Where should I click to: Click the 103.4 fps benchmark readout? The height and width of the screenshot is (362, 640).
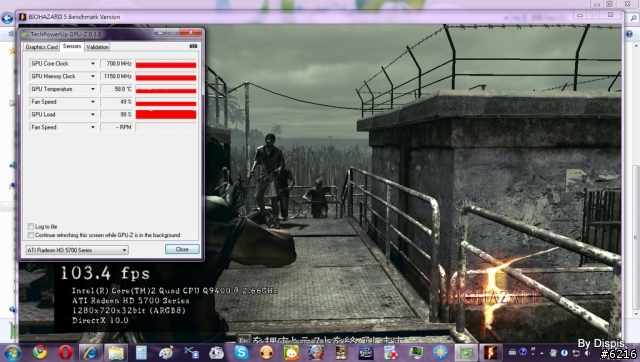(x=105, y=273)
